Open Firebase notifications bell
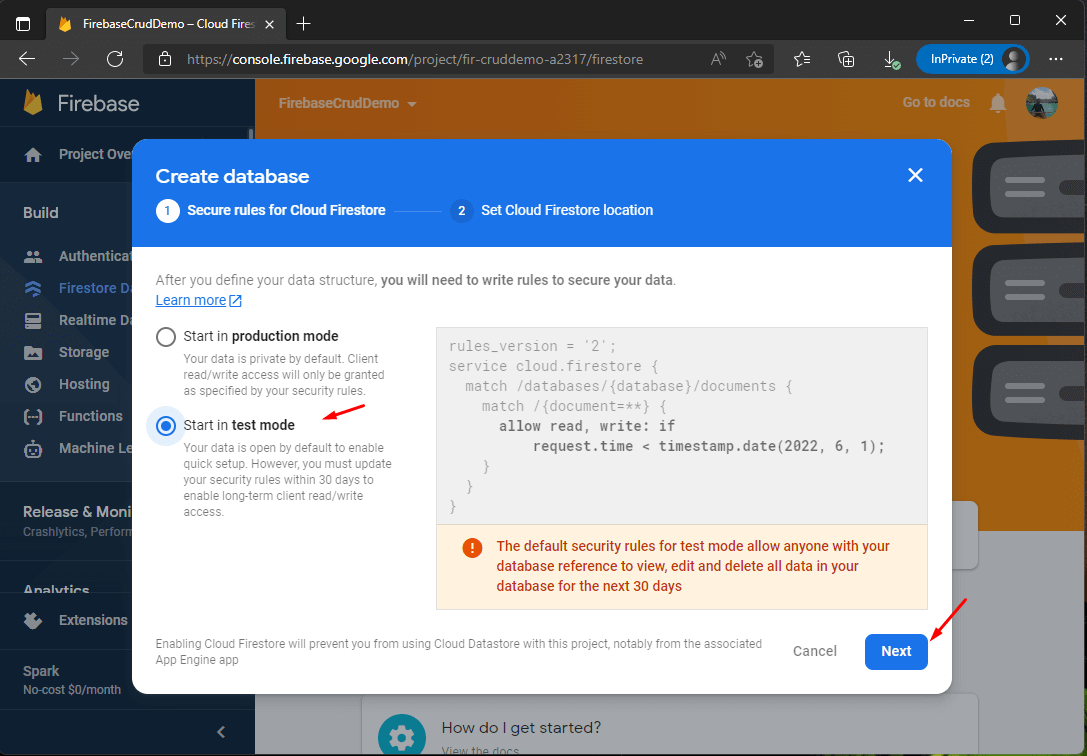The width and height of the screenshot is (1087, 756). pos(997,102)
